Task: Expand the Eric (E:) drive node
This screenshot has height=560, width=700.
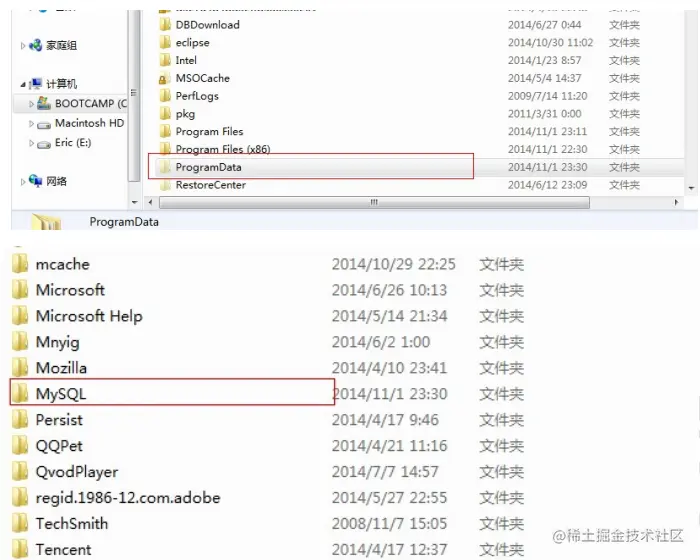Action: coord(31,143)
